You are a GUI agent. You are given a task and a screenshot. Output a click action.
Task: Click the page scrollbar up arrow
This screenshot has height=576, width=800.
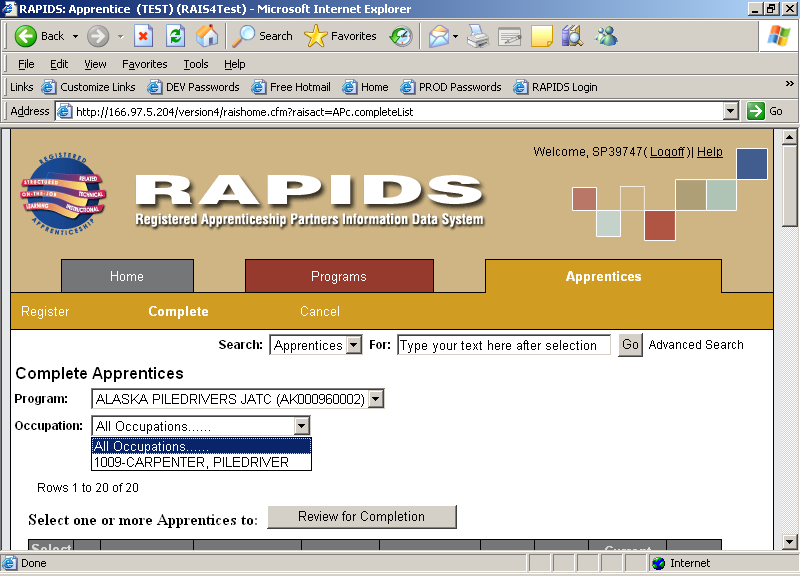[789, 137]
